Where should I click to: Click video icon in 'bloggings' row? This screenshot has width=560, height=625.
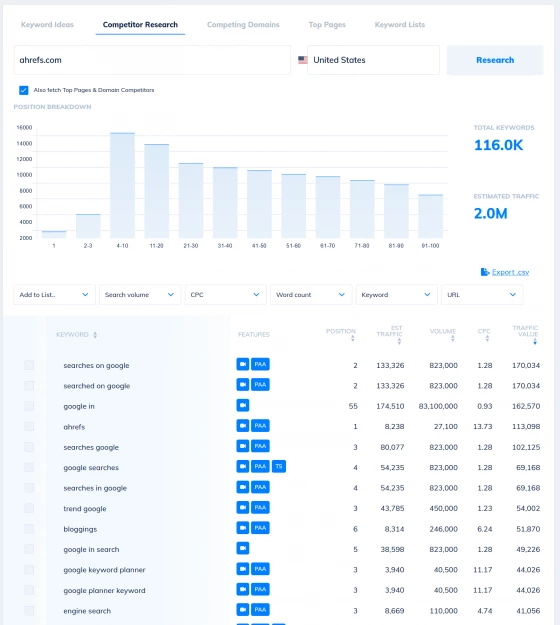pos(242,528)
